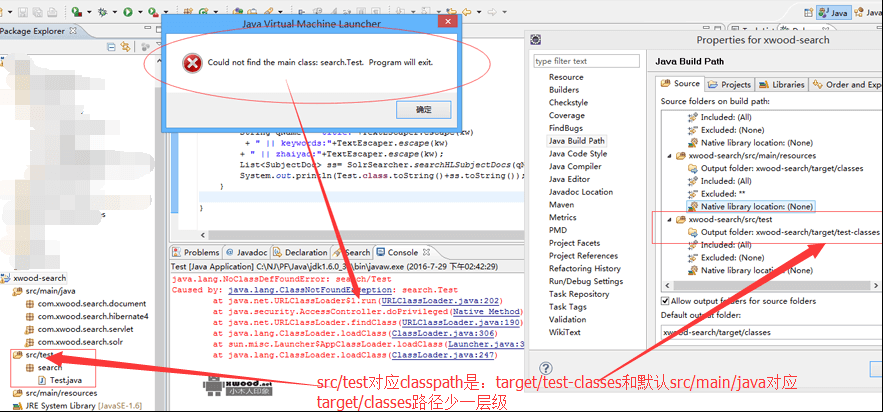Viewport: 883px width, 412px height.
Task: Toggle Allow output folders for source folders
Action: coord(665,301)
